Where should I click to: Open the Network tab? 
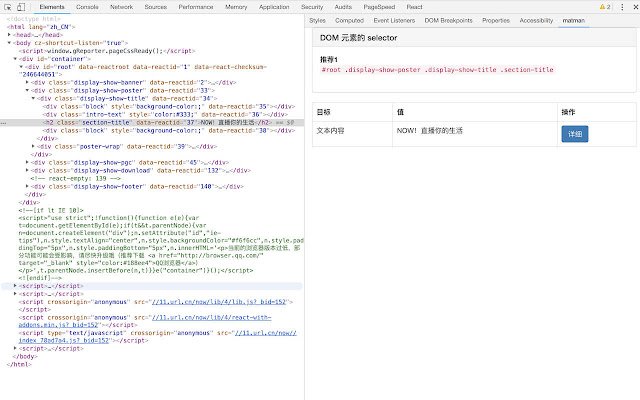[121, 7]
